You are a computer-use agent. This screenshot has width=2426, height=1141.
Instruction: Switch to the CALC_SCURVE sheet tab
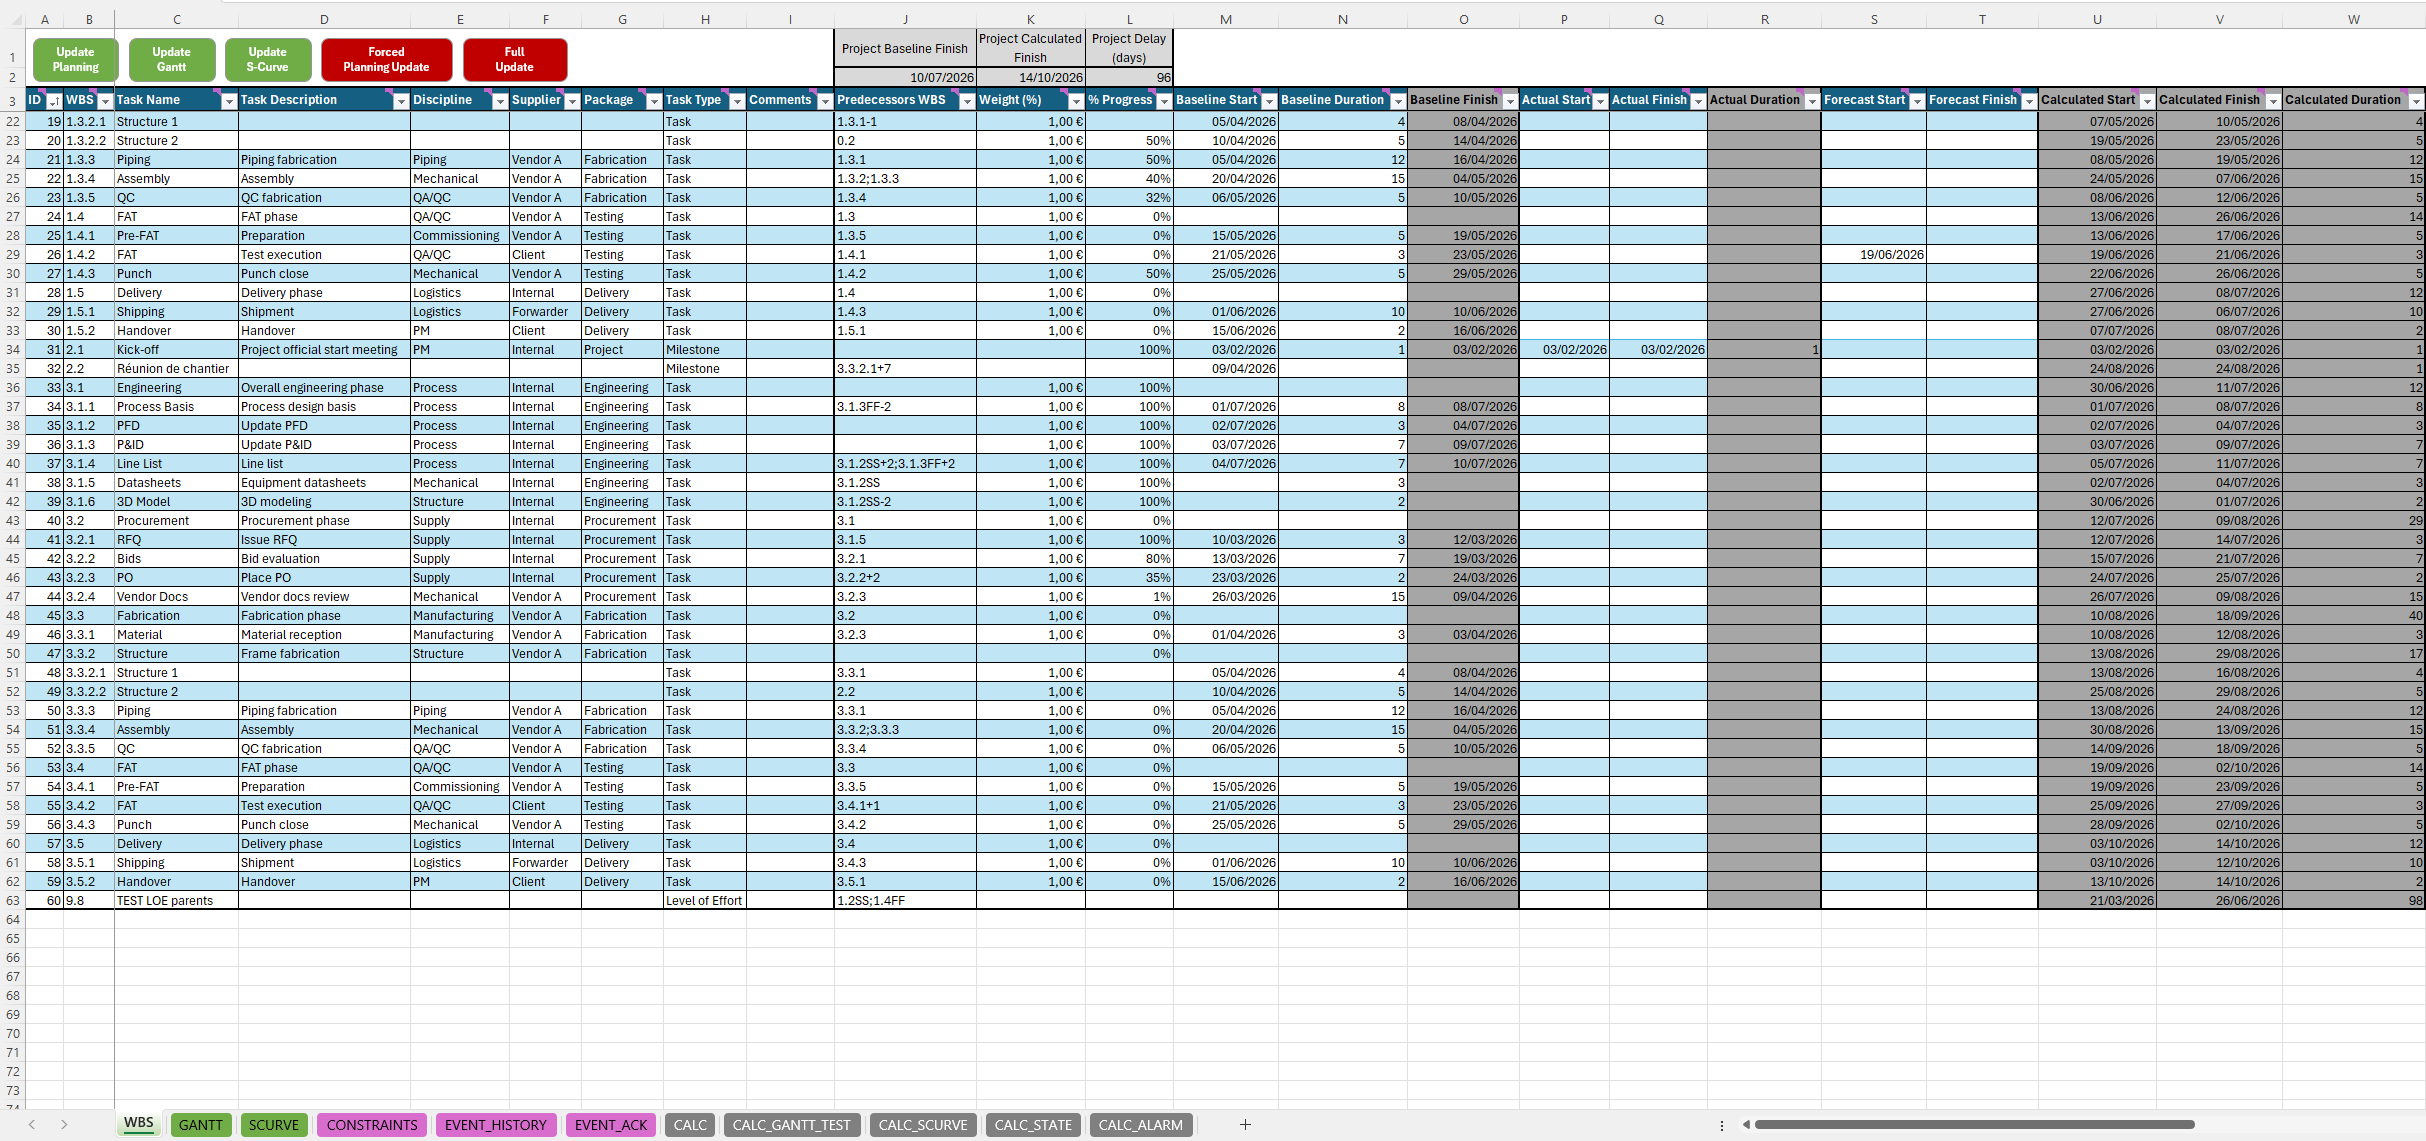923,1125
